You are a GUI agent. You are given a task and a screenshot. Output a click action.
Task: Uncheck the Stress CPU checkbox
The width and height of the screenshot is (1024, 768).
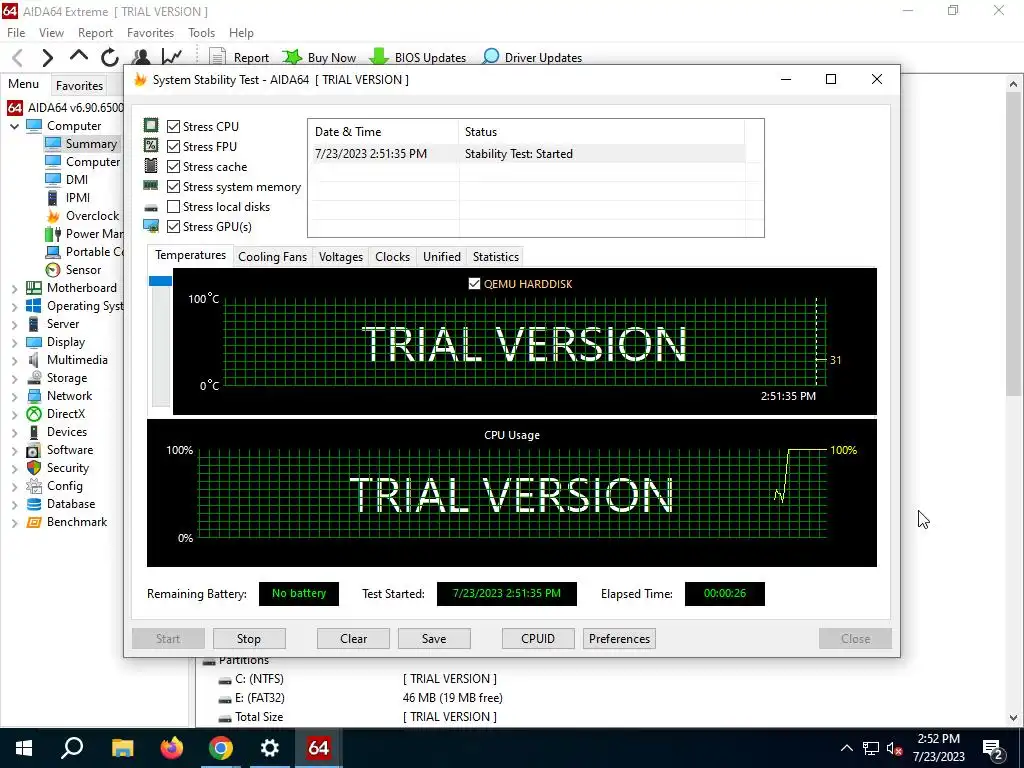173,127
